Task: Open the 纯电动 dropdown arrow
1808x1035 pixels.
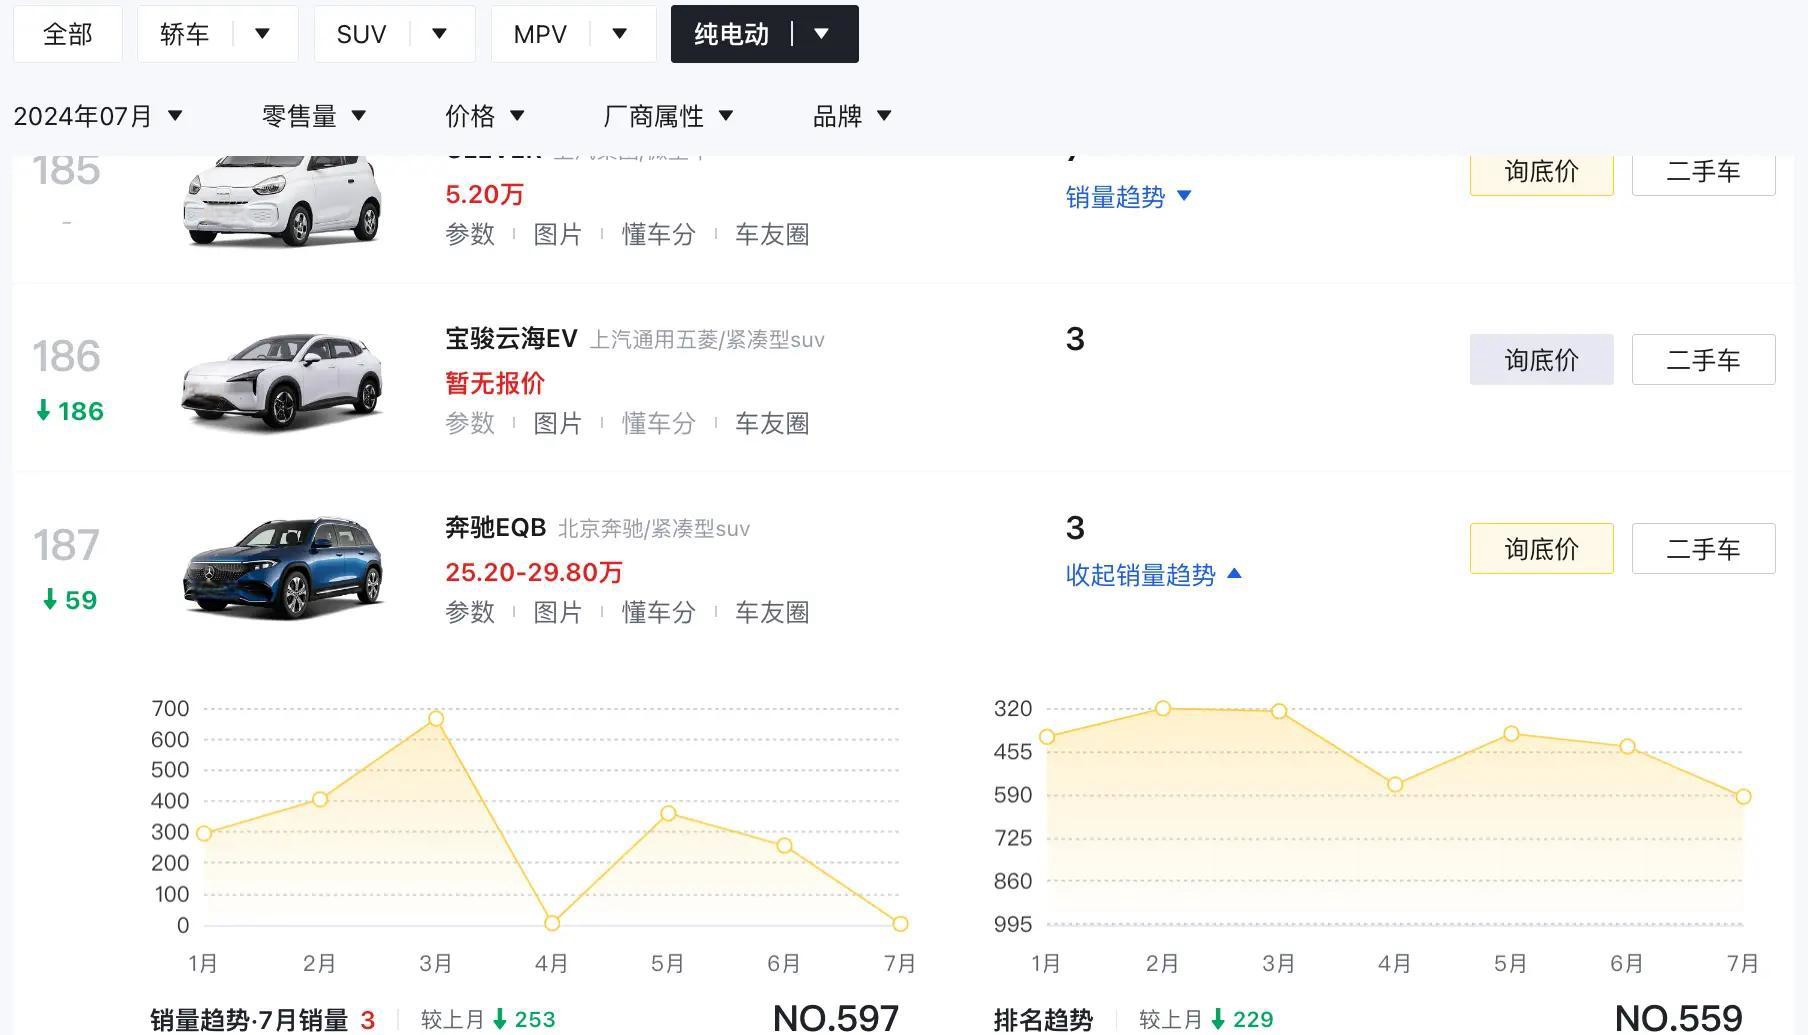Action: pyautogui.click(x=822, y=34)
